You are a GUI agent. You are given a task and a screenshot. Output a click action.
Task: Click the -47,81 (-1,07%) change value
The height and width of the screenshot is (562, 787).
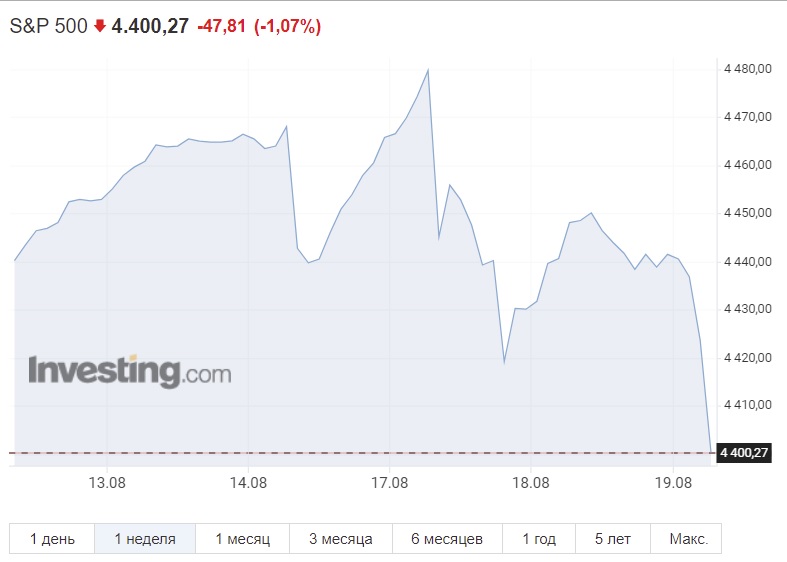click(x=259, y=26)
